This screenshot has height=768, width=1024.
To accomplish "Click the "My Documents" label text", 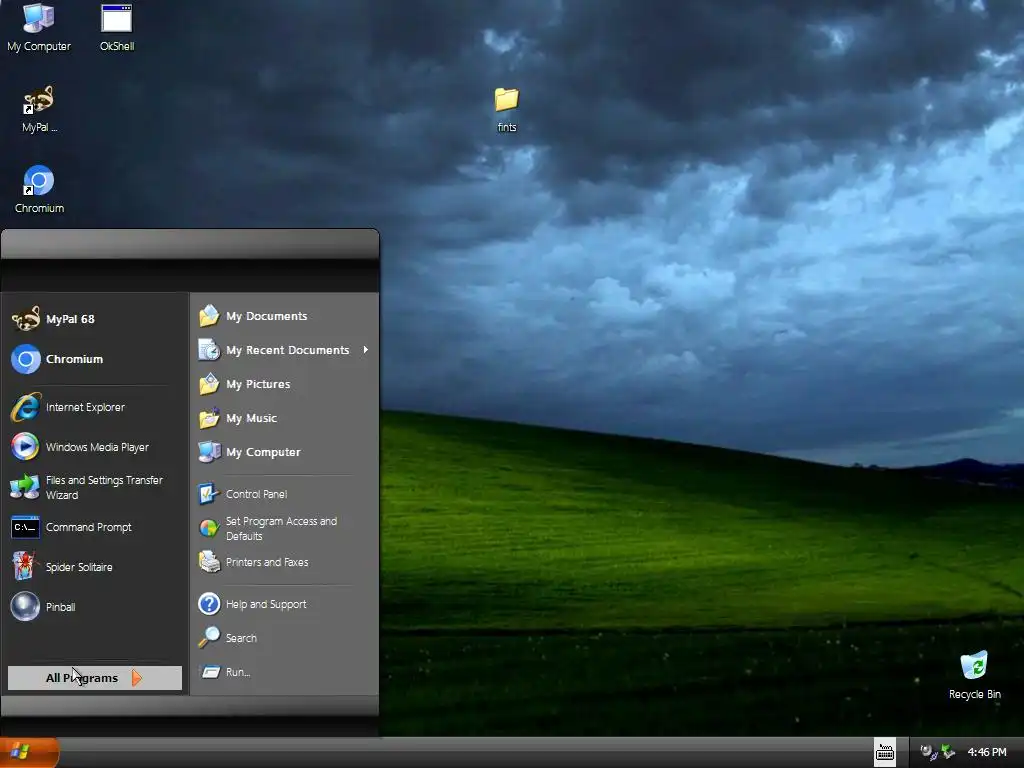I will click(266, 316).
